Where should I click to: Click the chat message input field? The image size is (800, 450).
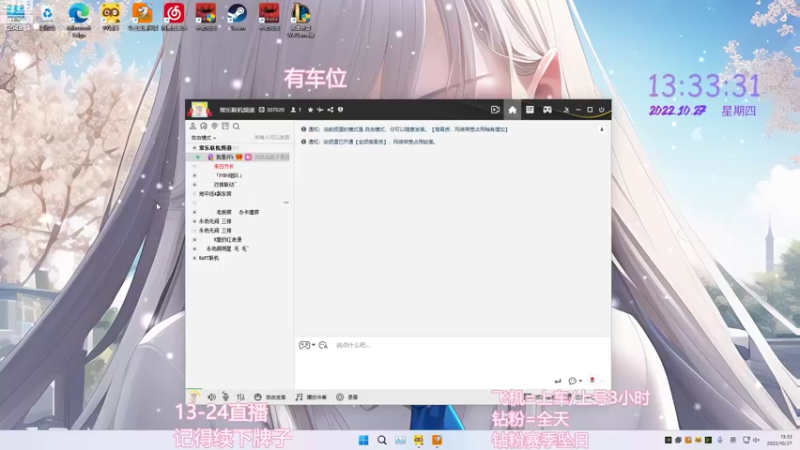click(x=469, y=345)
